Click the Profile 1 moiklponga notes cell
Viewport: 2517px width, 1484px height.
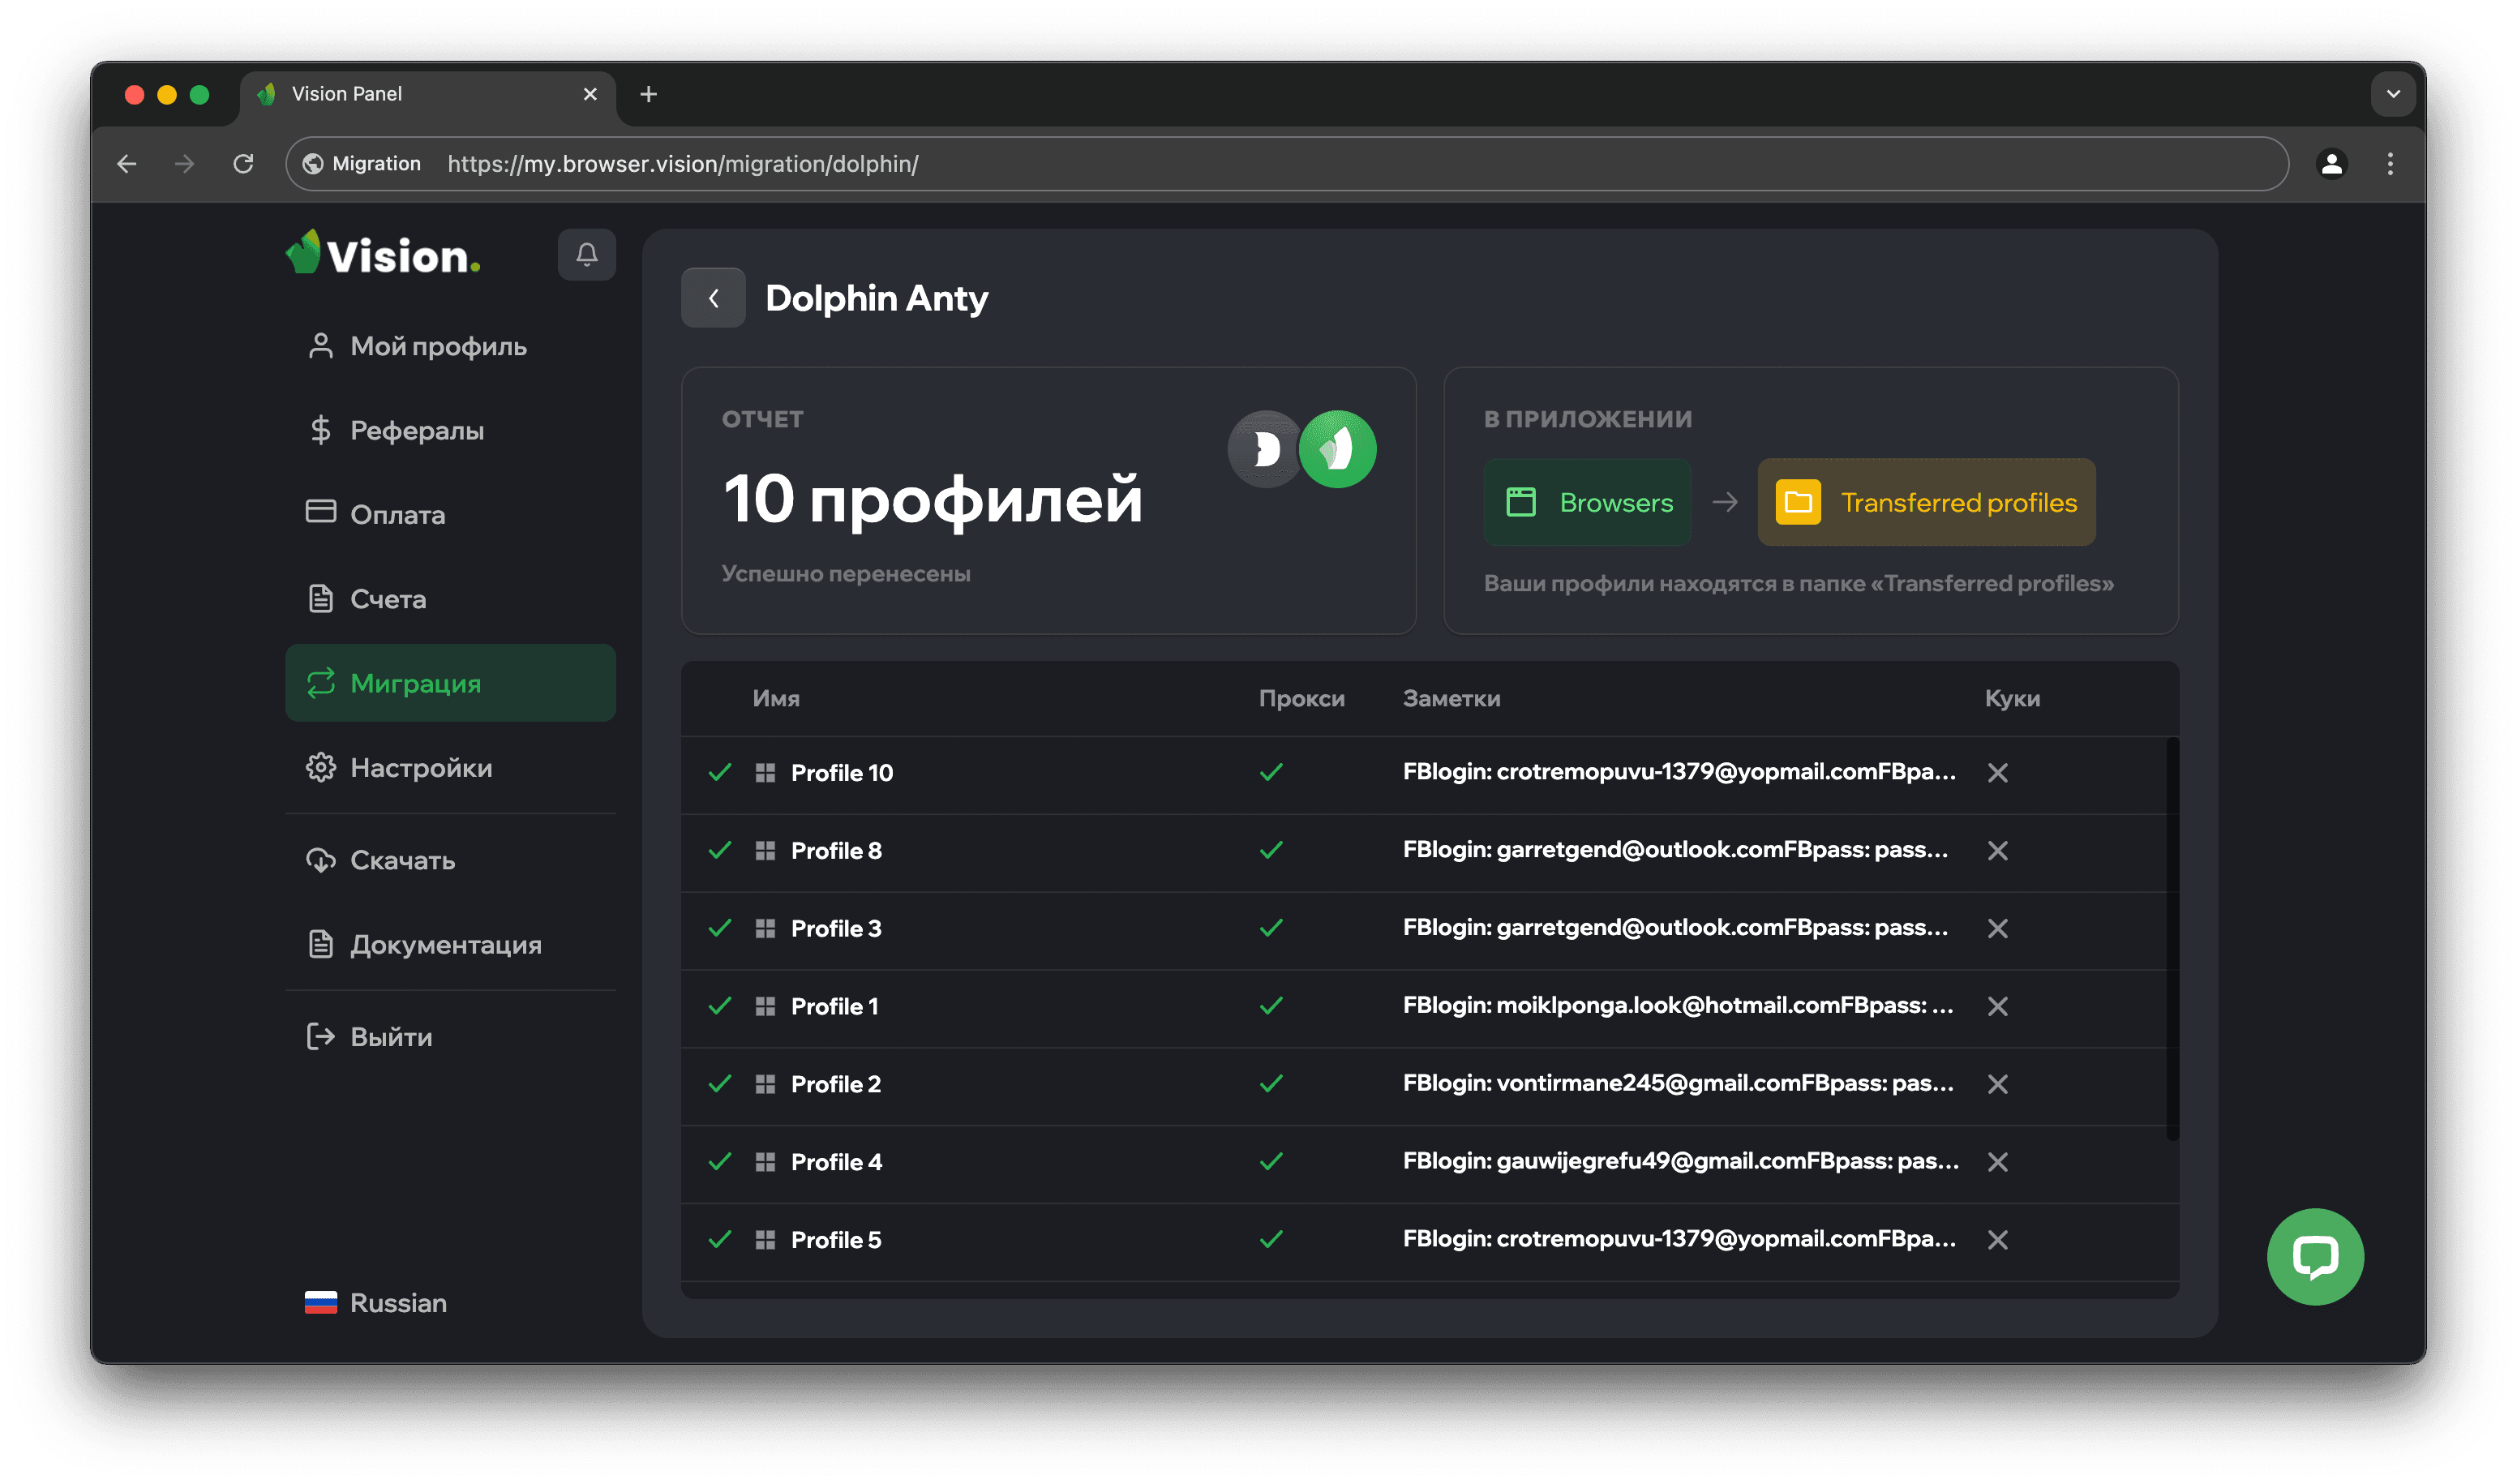pos(1677,1005)
